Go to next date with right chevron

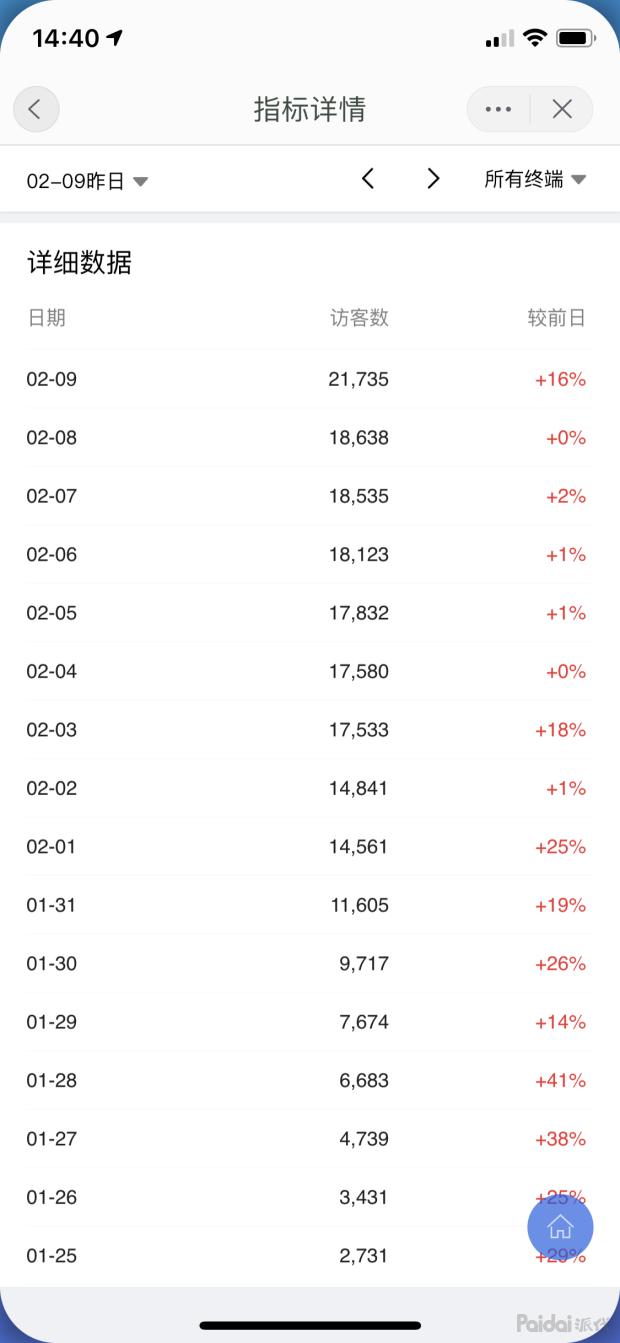pos(433,179)
